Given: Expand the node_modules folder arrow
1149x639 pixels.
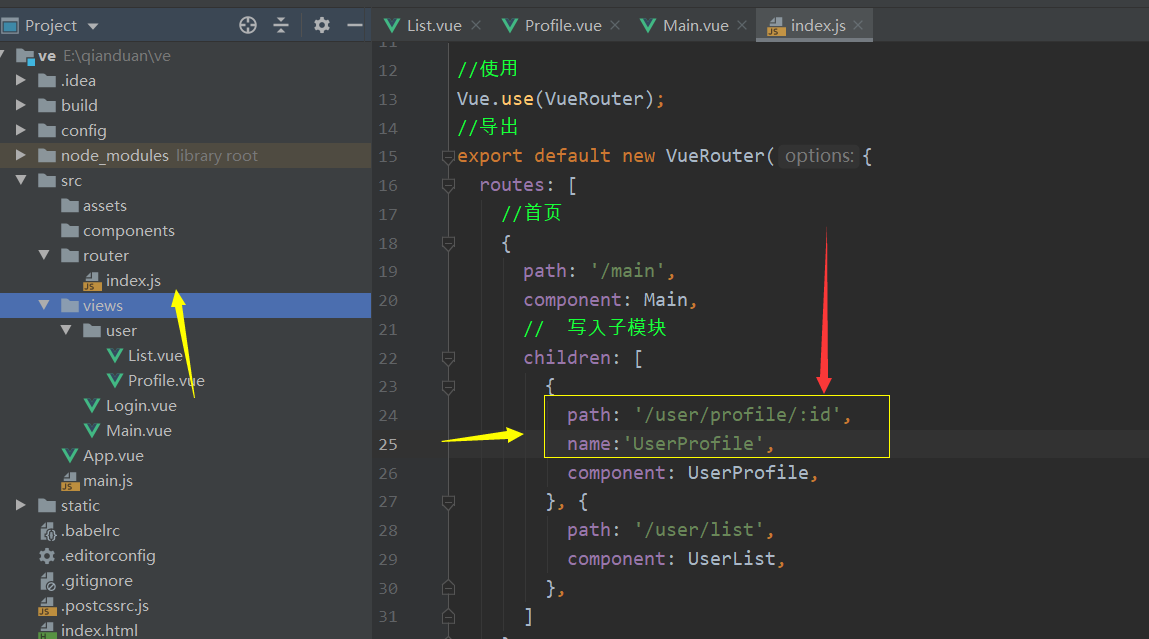Looking at the screenshot, I should tap(21, 155).
